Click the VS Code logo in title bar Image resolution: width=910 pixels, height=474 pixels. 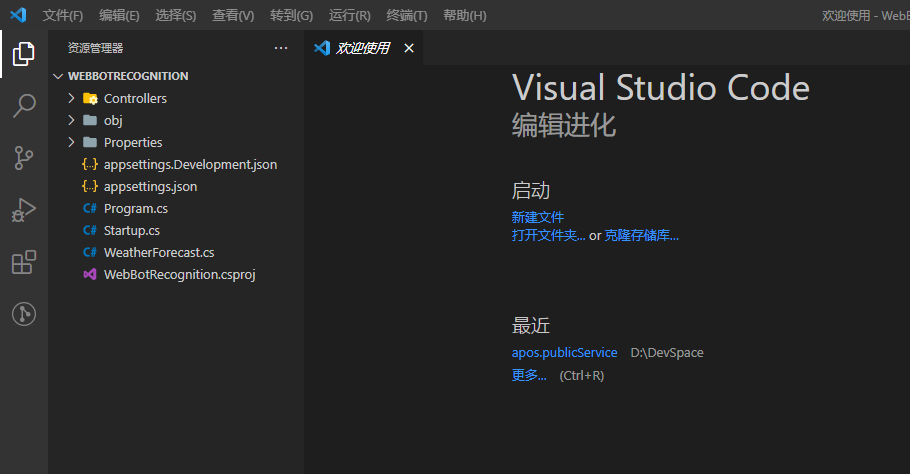pyautogui.click(x=17, y=15)
